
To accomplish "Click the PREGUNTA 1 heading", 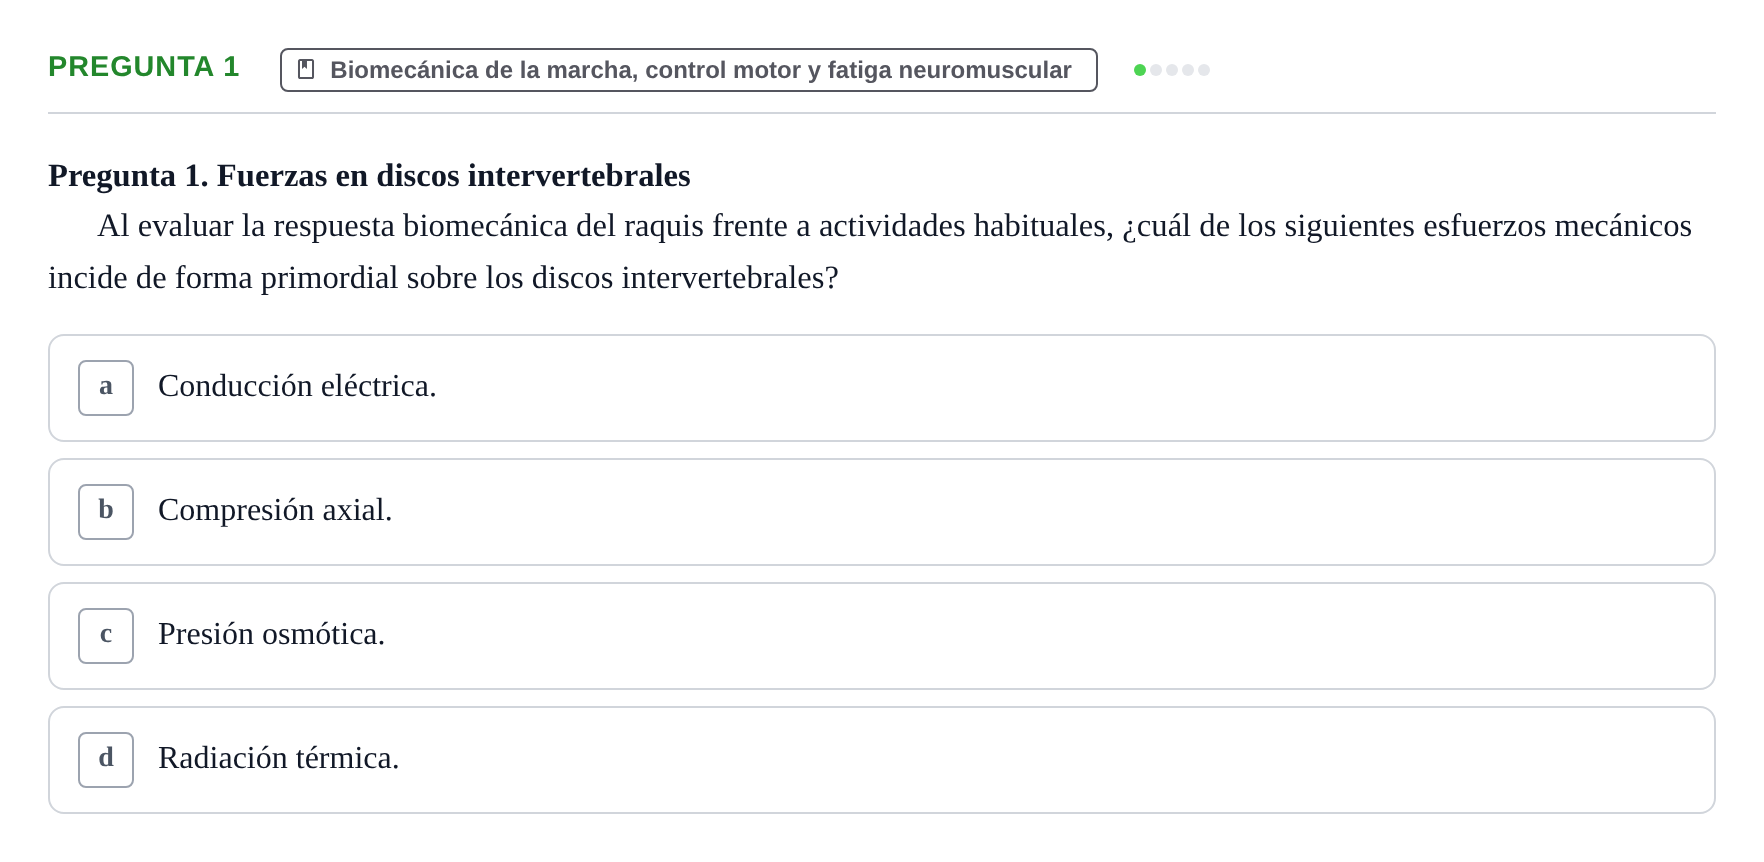I will click(x=144, y=67).
